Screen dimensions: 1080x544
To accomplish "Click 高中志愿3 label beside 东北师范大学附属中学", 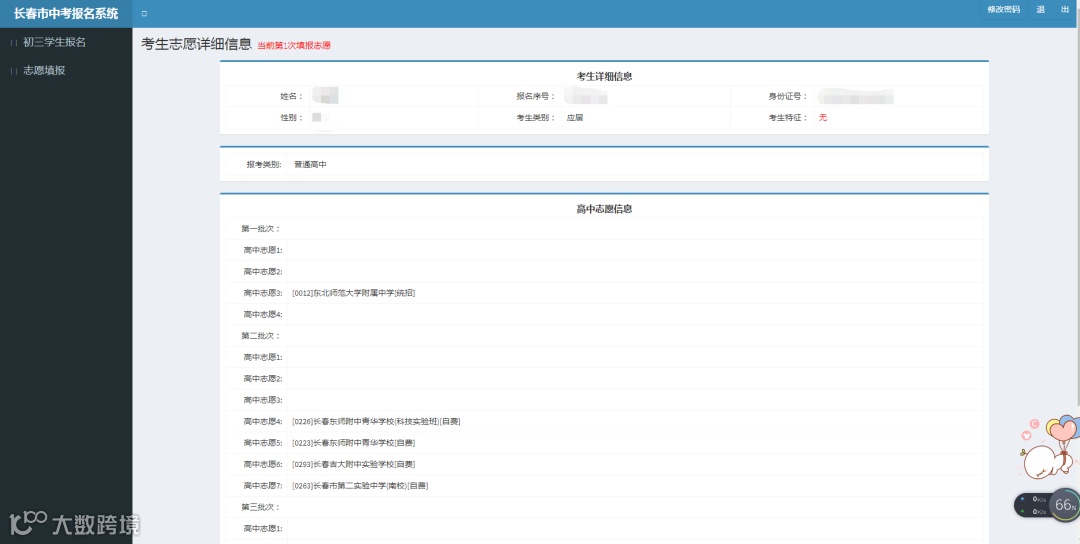I will pyautogui.click(x=263, y=293).
